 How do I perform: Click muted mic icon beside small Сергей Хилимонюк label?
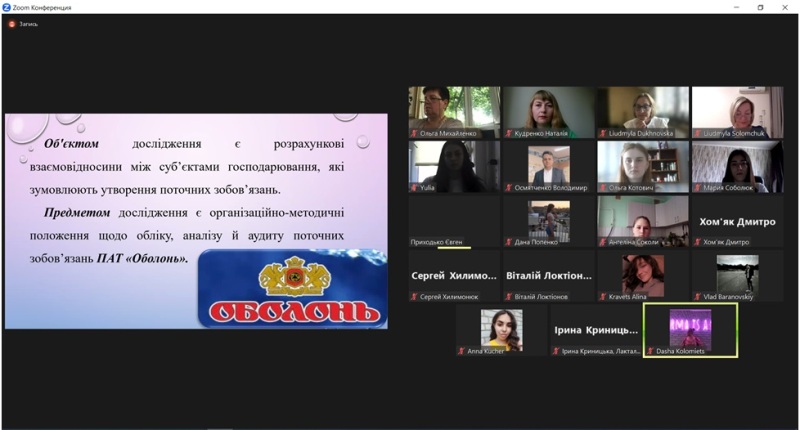(x=414, y=296)
